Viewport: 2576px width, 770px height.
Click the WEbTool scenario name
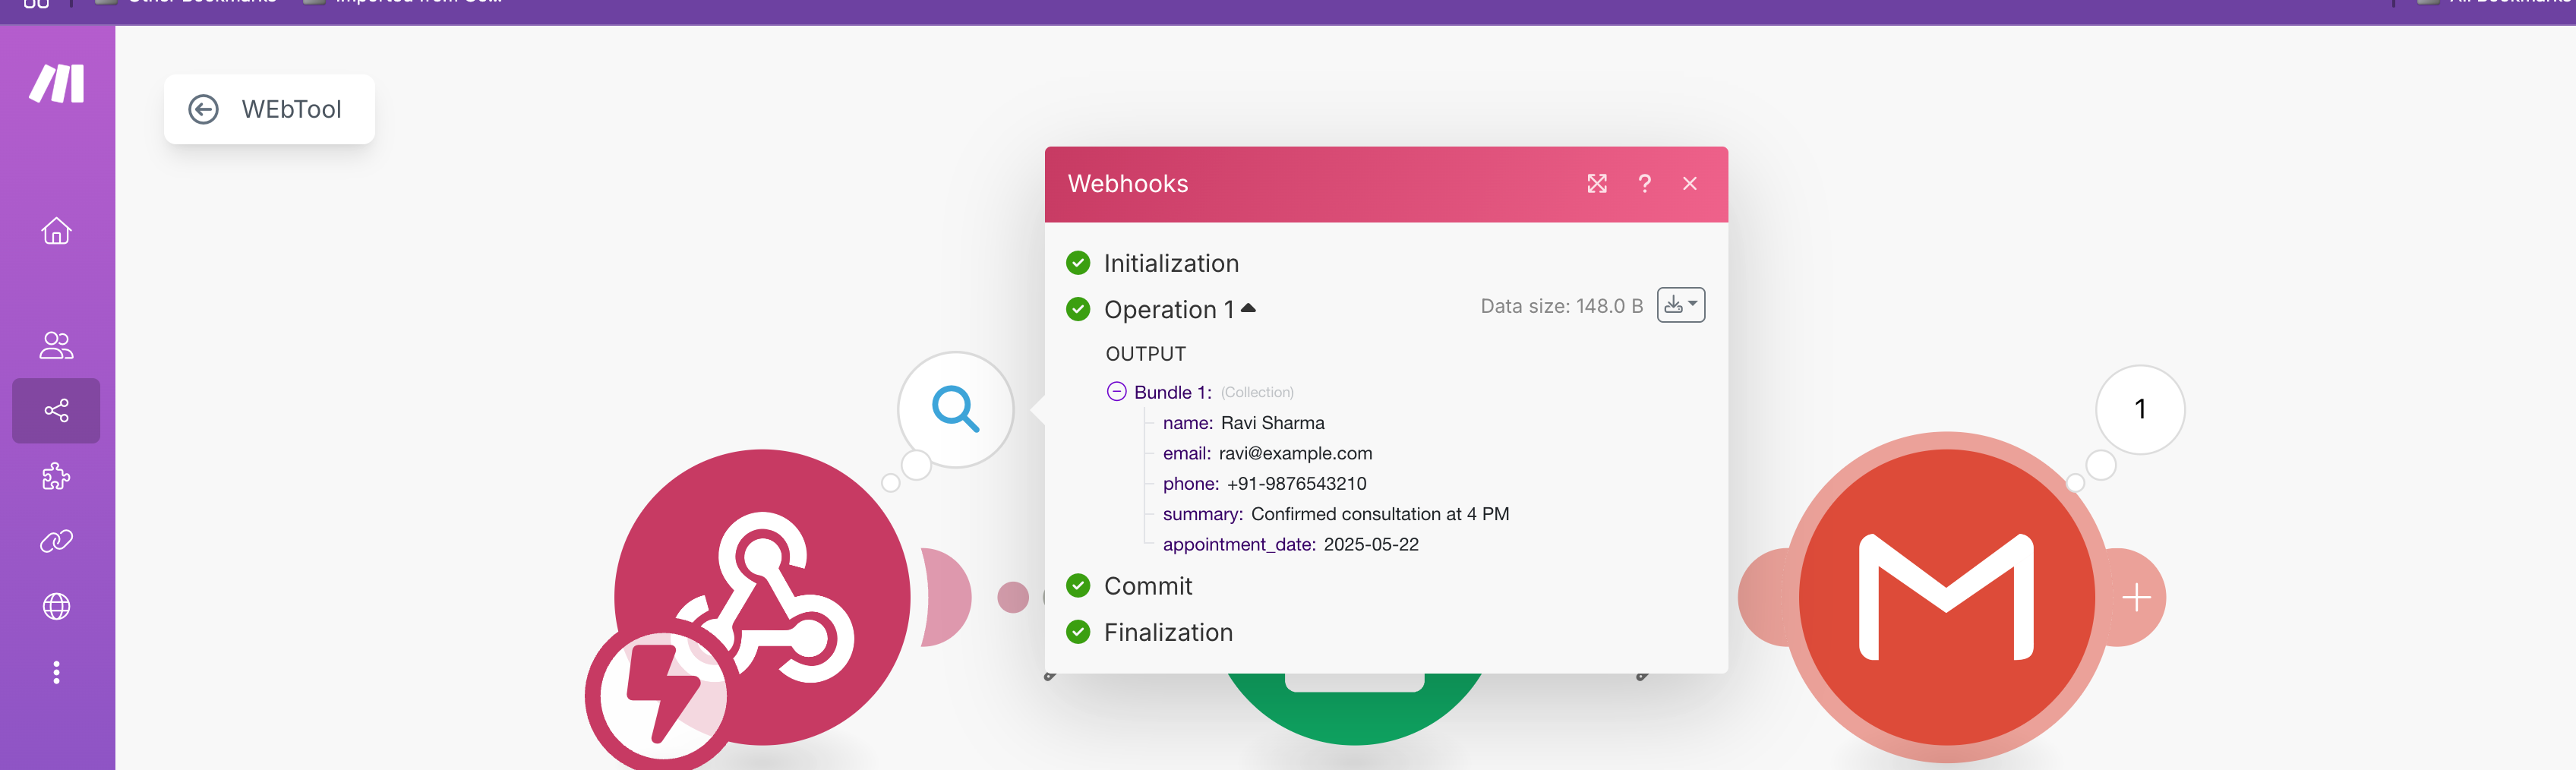[291, 109]
